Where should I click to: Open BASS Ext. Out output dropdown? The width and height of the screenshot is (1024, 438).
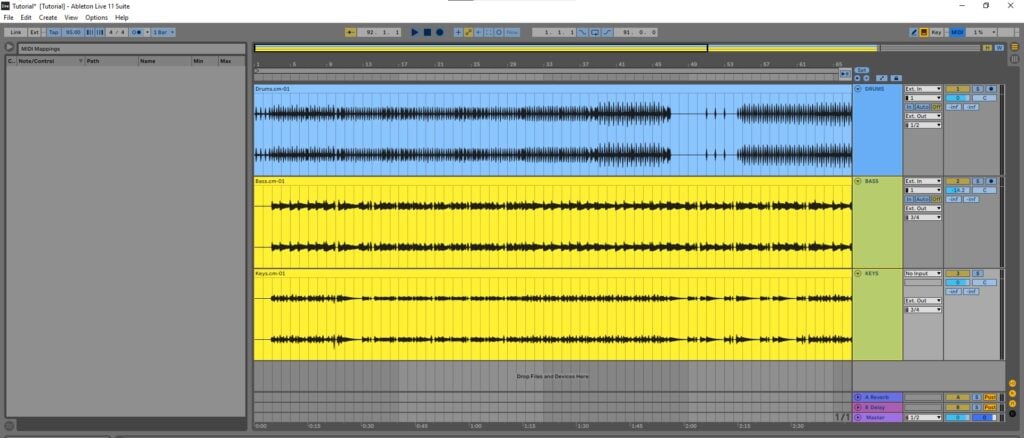point(923,208)
